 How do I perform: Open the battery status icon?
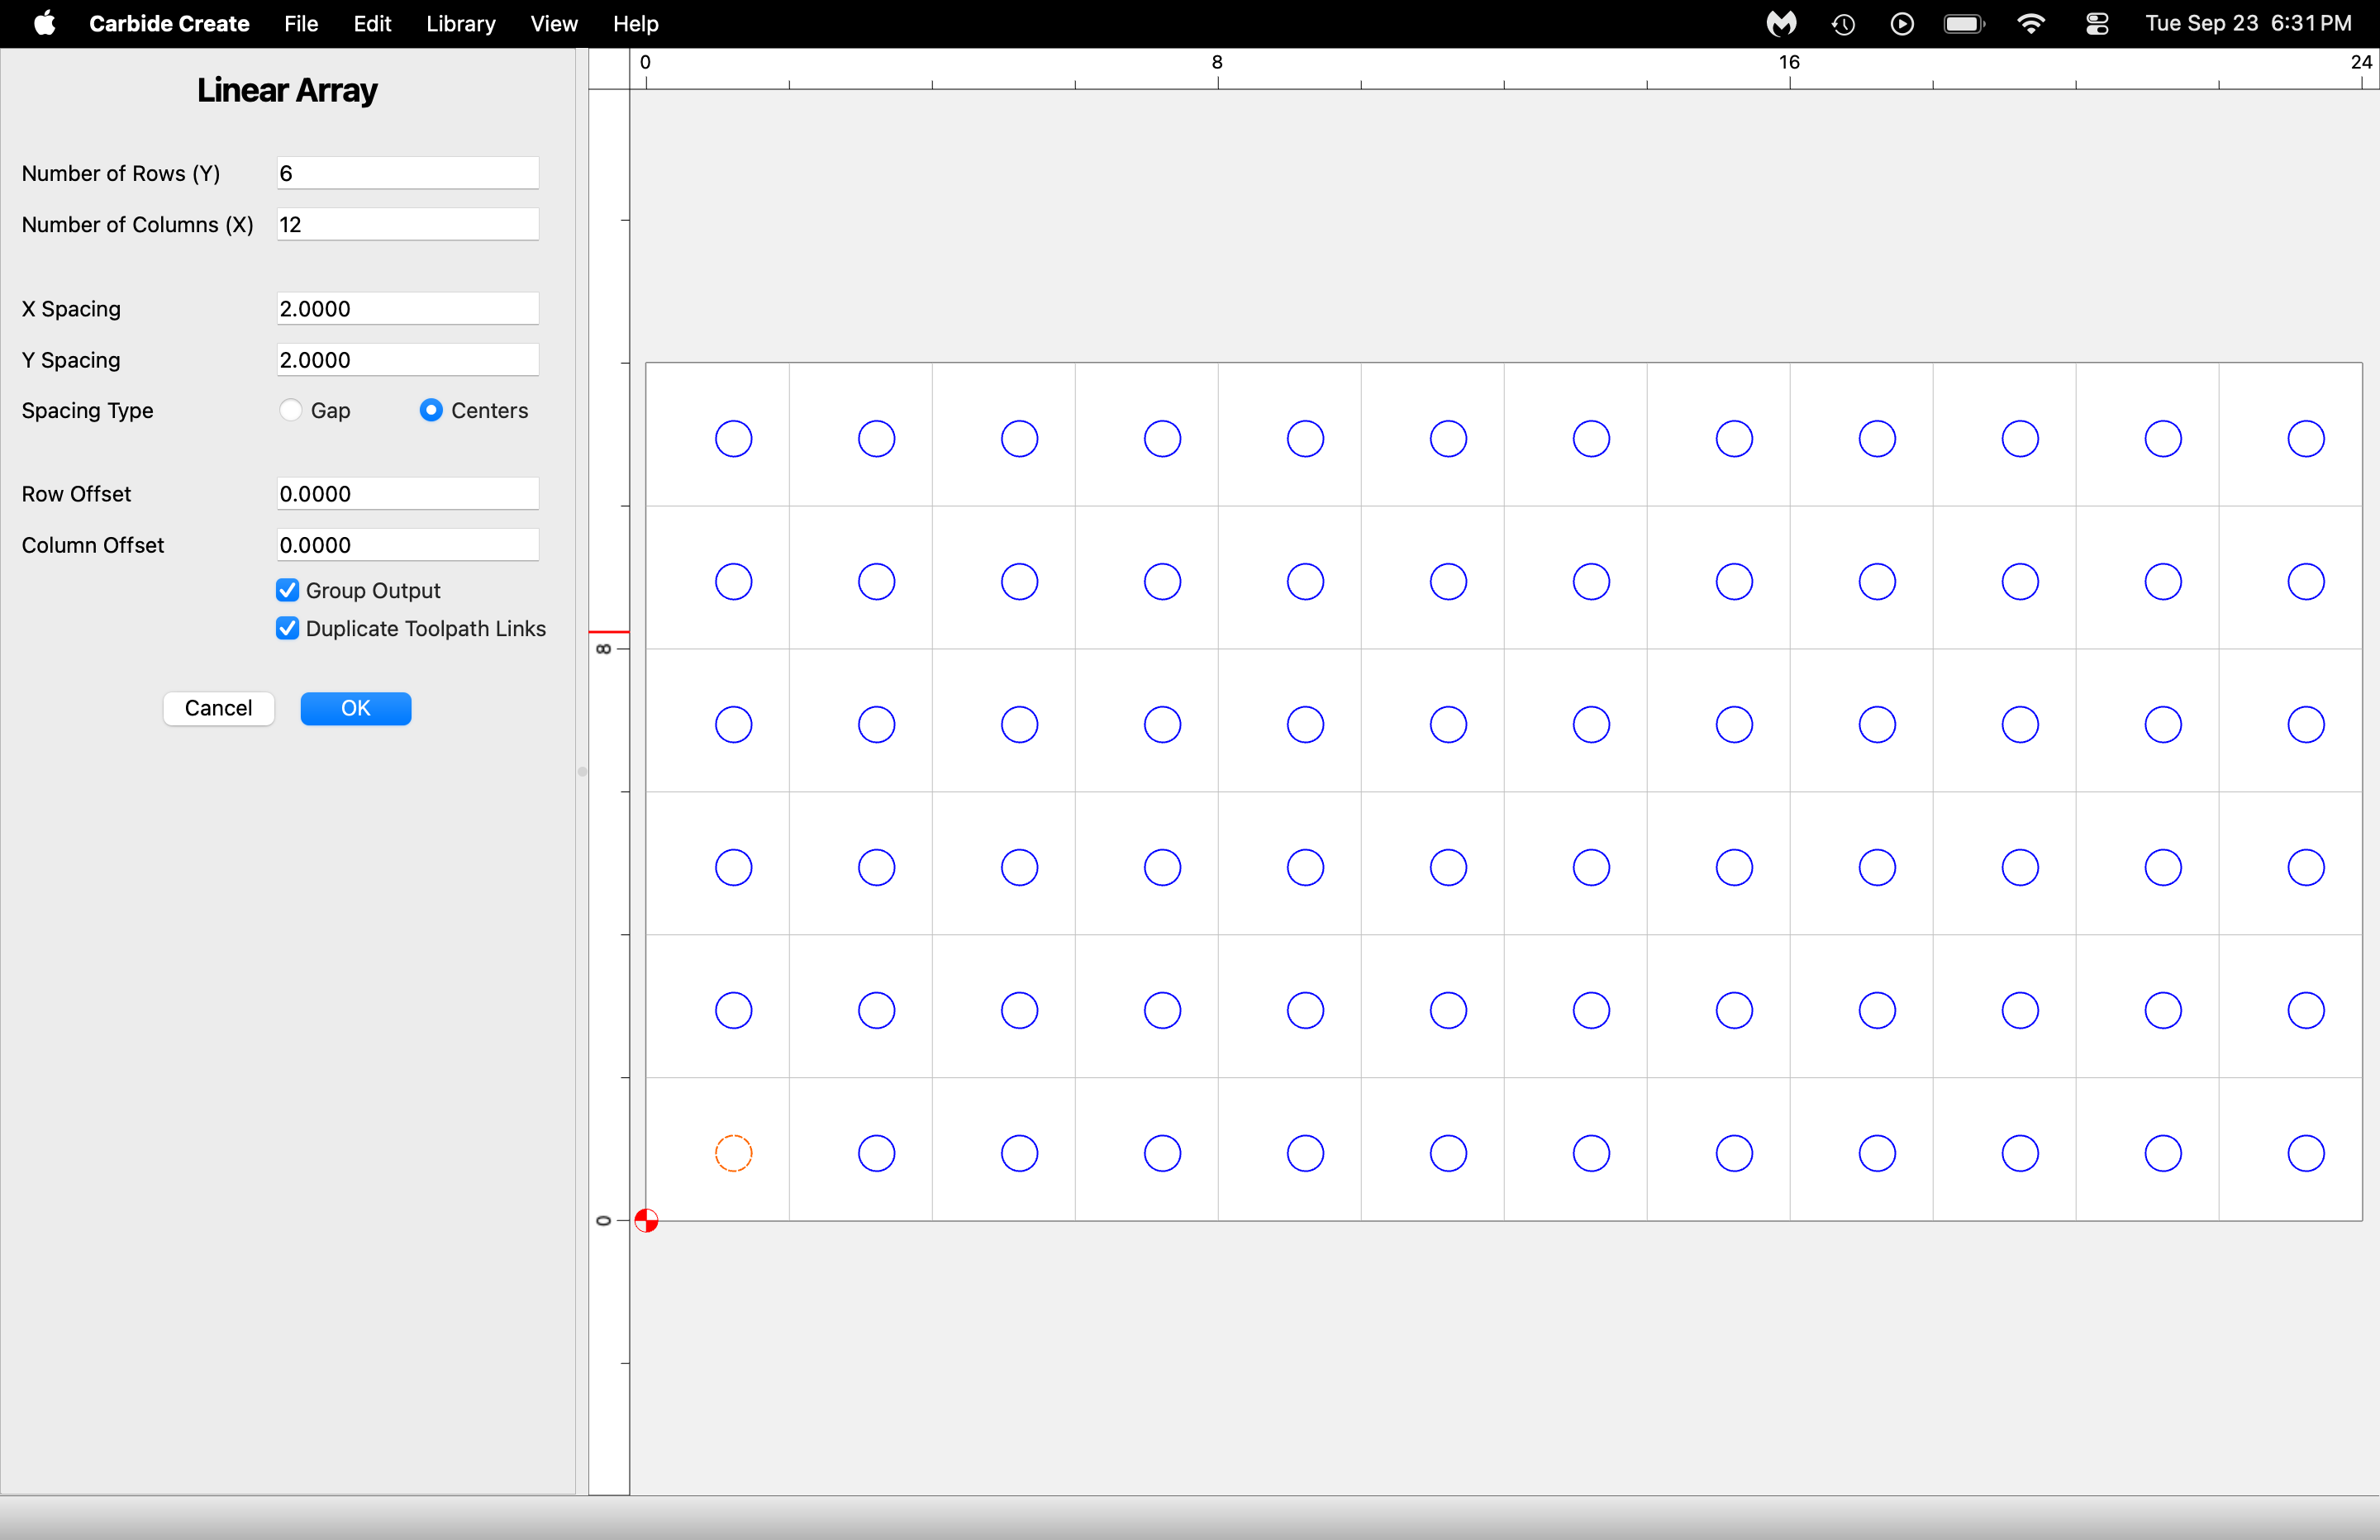click(1964, 23)
